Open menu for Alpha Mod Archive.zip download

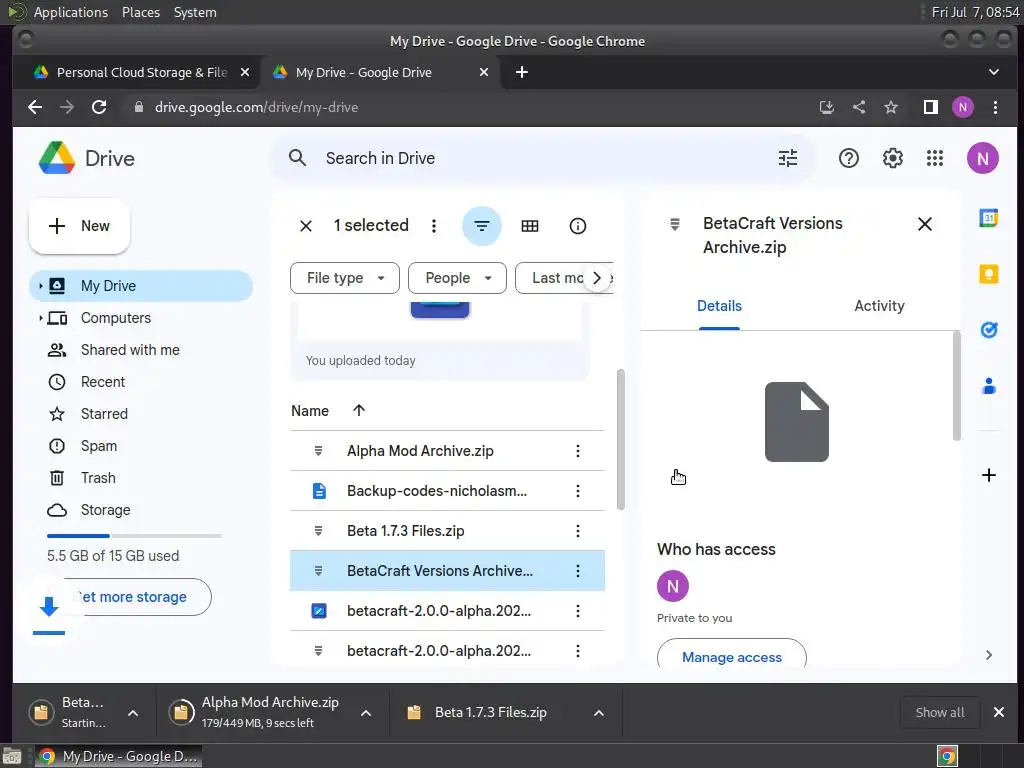pyautogui.click(x=366, y=713)
